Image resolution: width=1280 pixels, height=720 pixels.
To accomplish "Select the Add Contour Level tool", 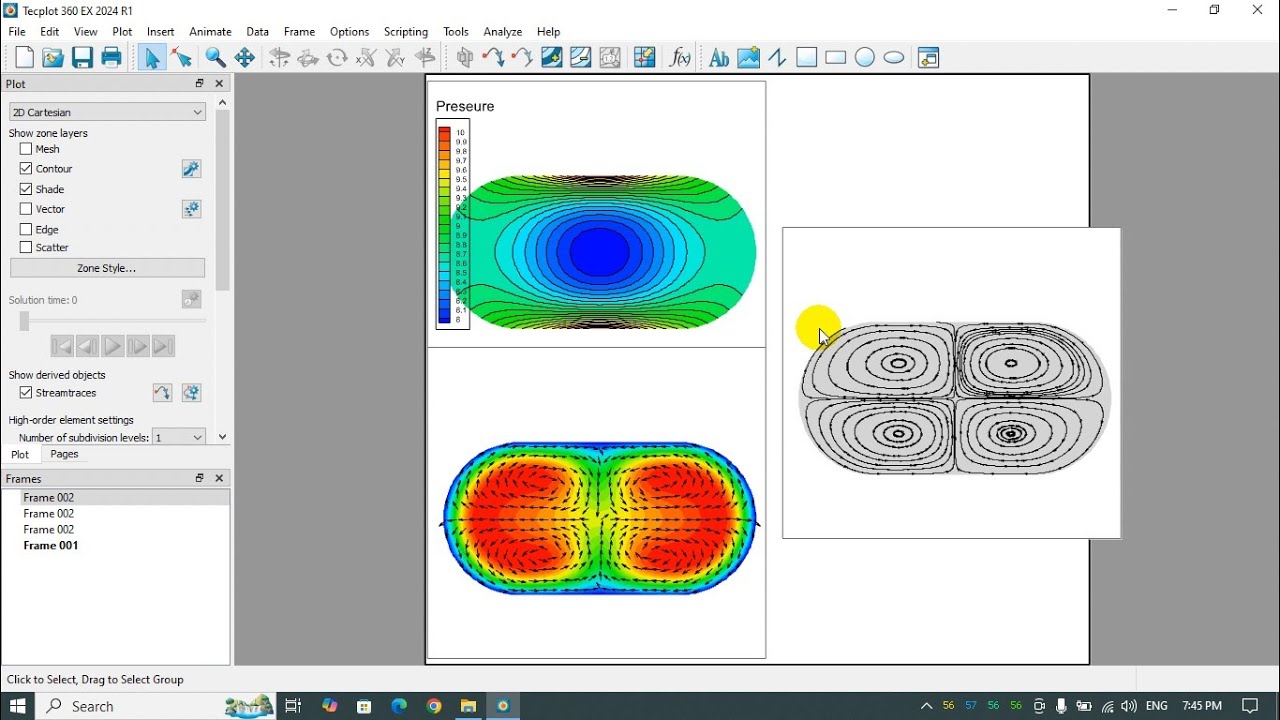I will point(552,58).
